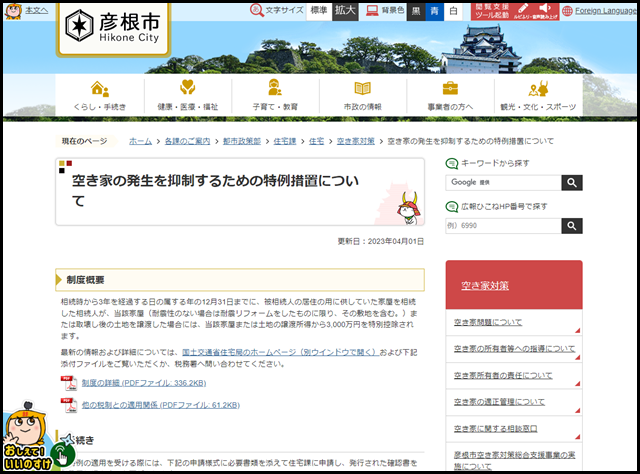Open the 観光・文化・スポーツ icon menu
Screen dimensions: 640x474
(x=538, y=96)
